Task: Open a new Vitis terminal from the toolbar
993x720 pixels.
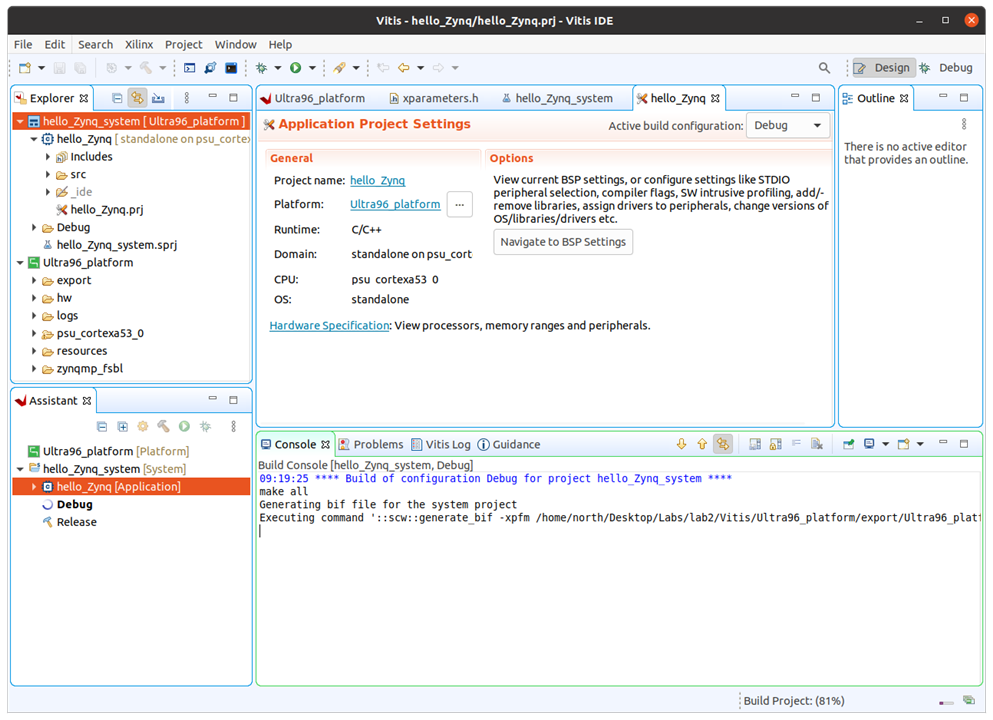Action: tap(230, 68)
